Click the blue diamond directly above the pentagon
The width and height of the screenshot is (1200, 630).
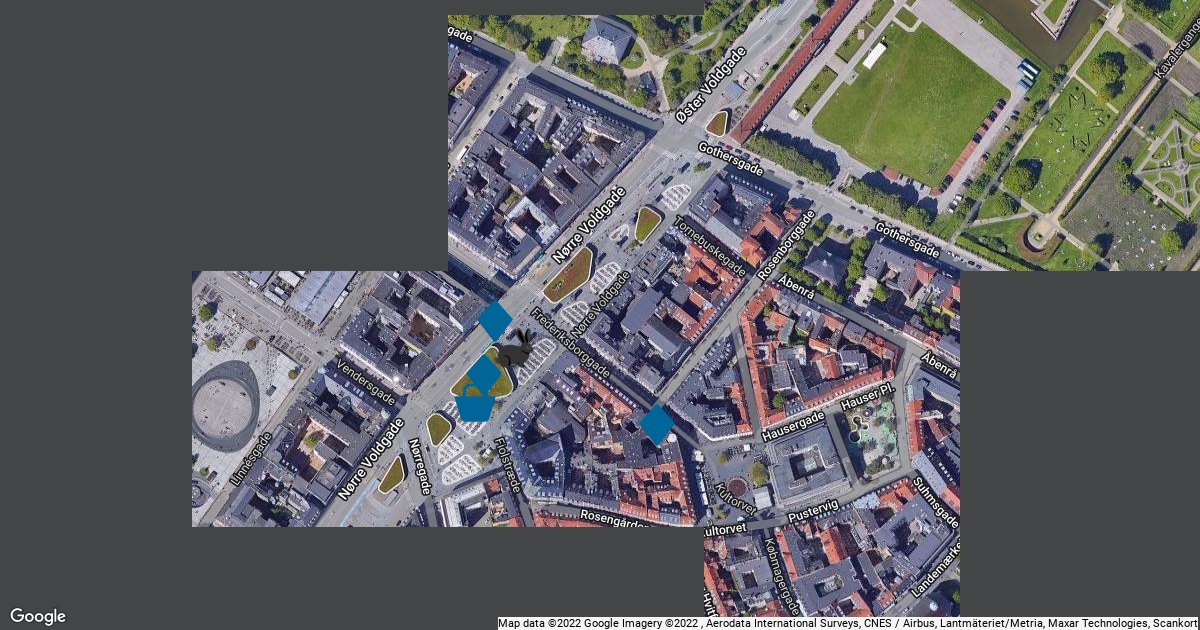point(484,374)
